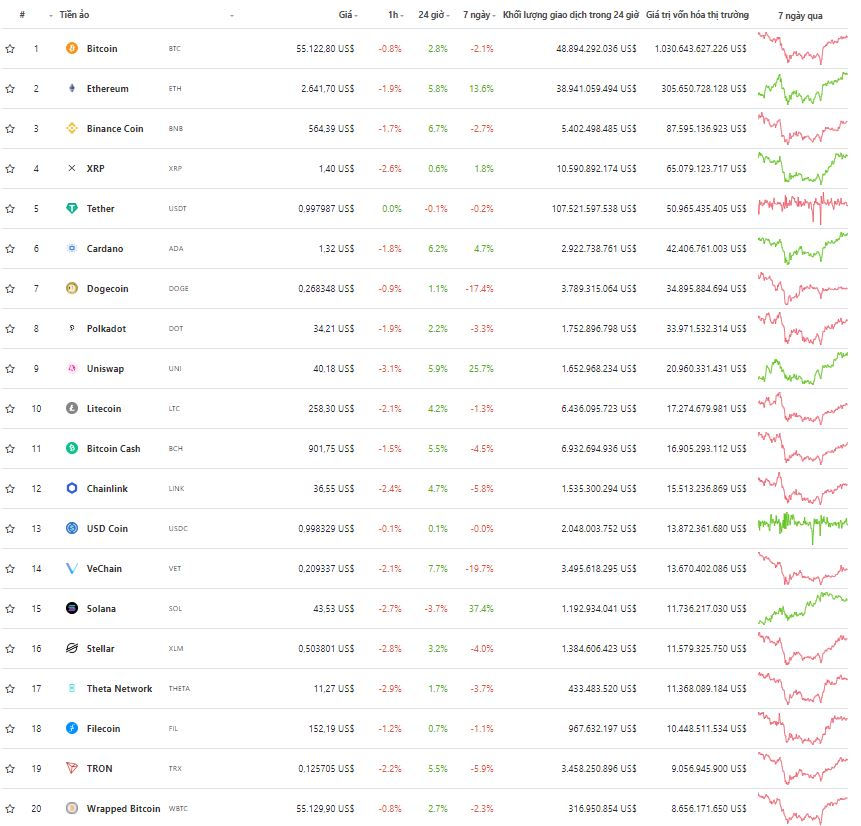The height and width of the screenshot is (826, 861).
Task: Click Solana's 37.4% weekly change
Action: click(x=481, y=609)
